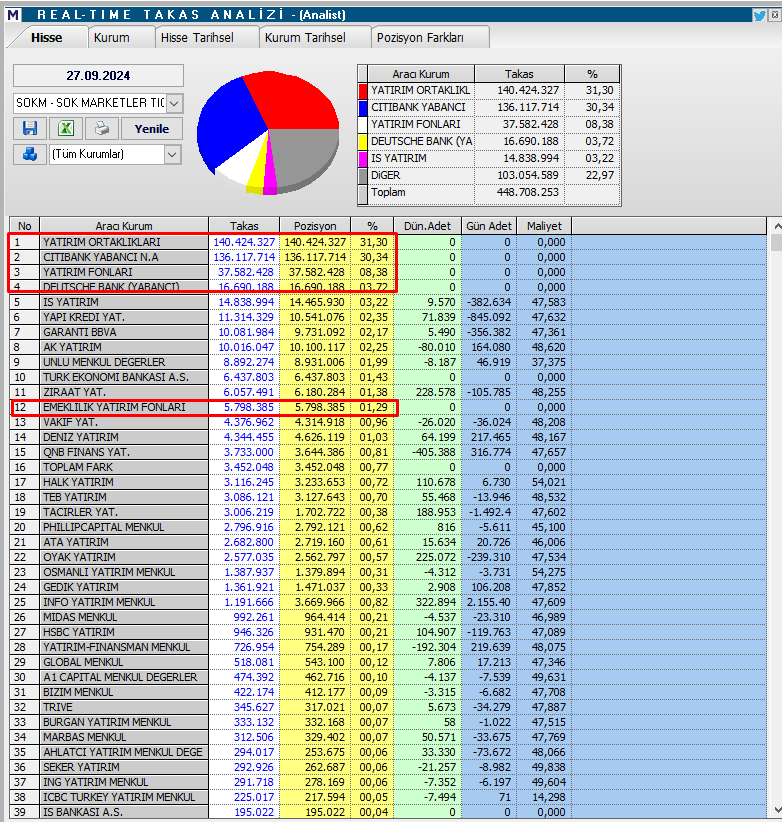The height and width of the screenshot is (822, 782).
Task: Click the scroll down arrow of table scrollbar
Action: pos(777,810)
